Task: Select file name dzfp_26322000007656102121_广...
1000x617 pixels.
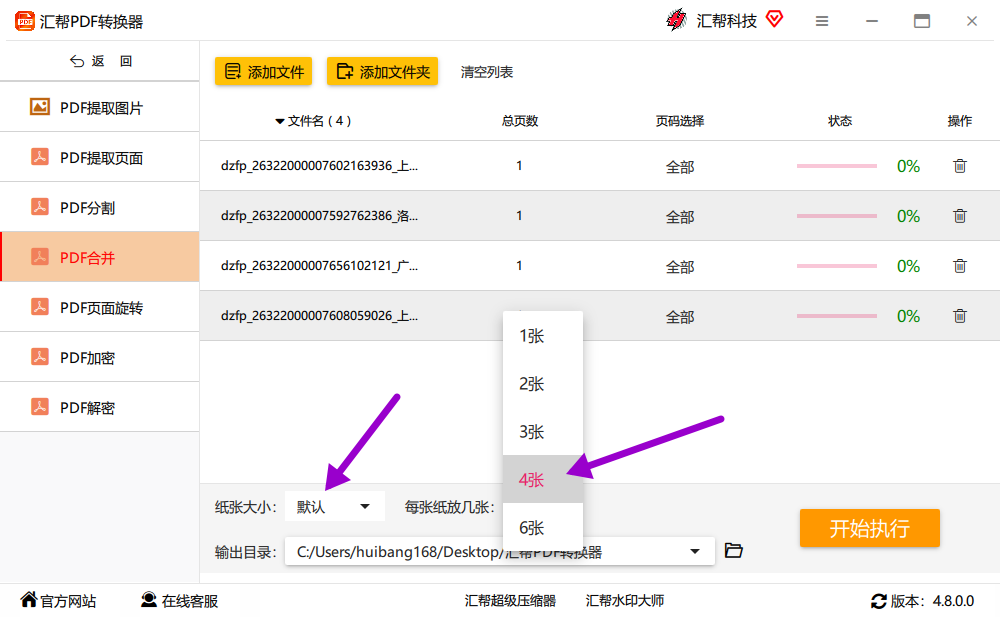Action: tap(320, 265)
